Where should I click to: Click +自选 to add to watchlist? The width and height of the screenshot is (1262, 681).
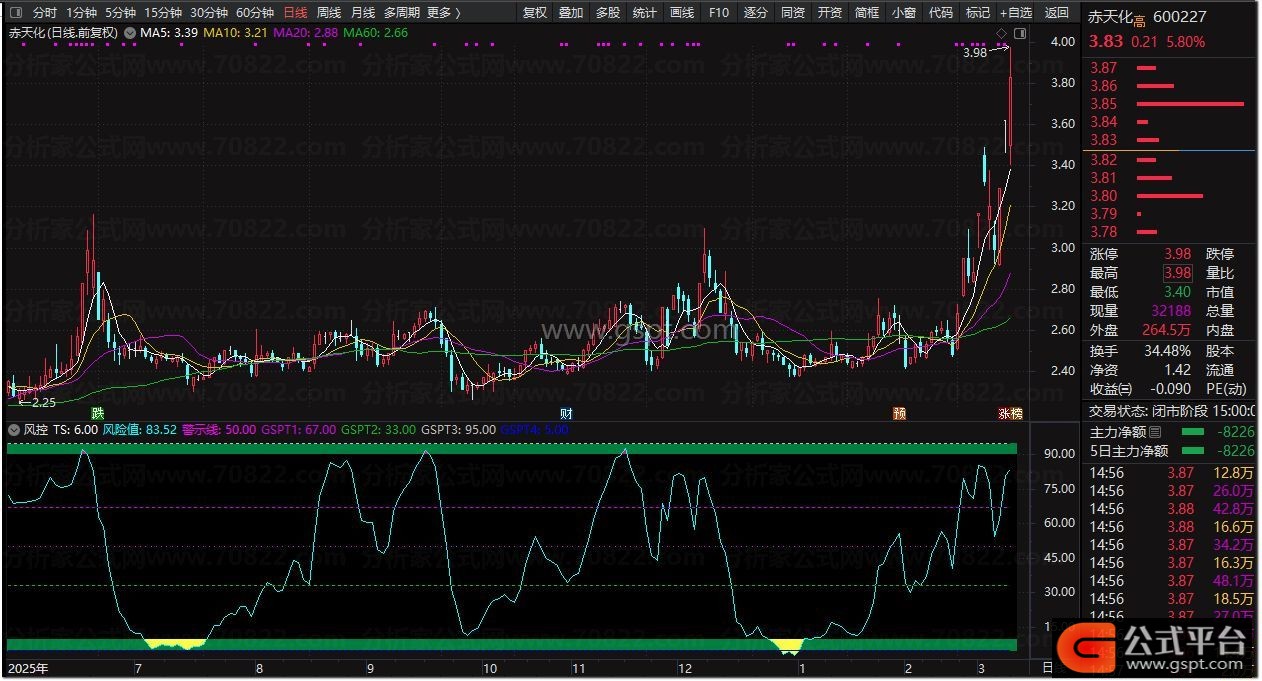pyautogui.click(x=1015, y=13)
